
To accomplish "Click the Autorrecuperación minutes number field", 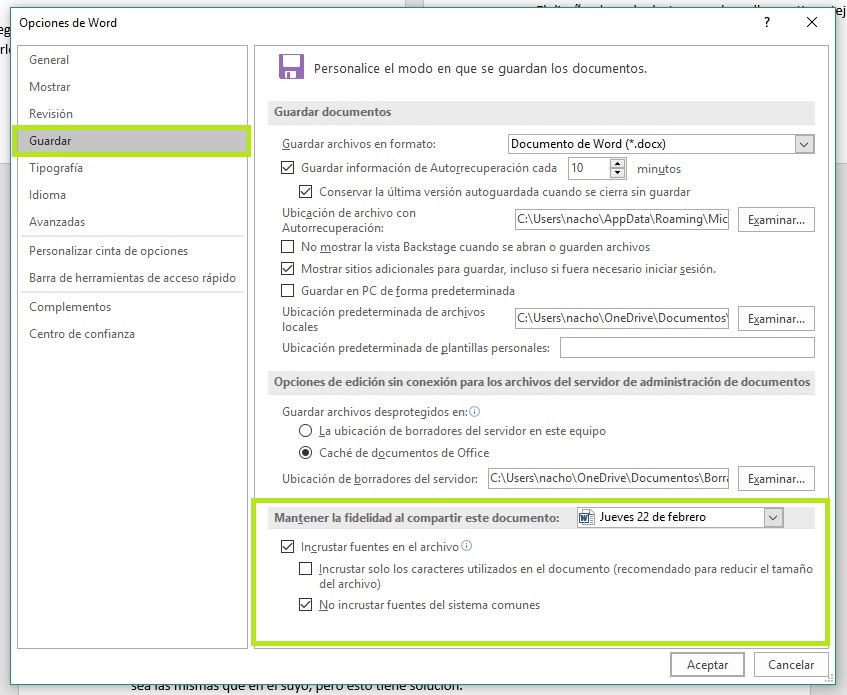I will tap(589, 168).
